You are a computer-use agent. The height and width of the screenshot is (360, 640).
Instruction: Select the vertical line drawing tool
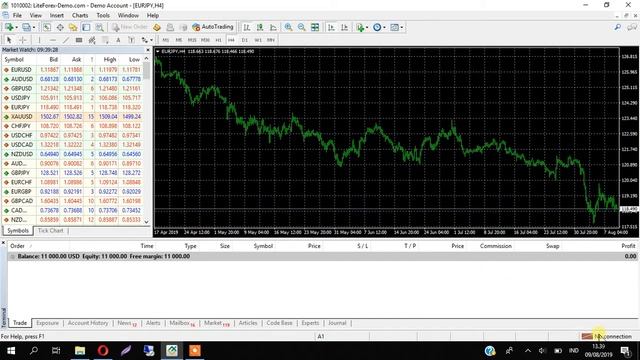(39, 40)
